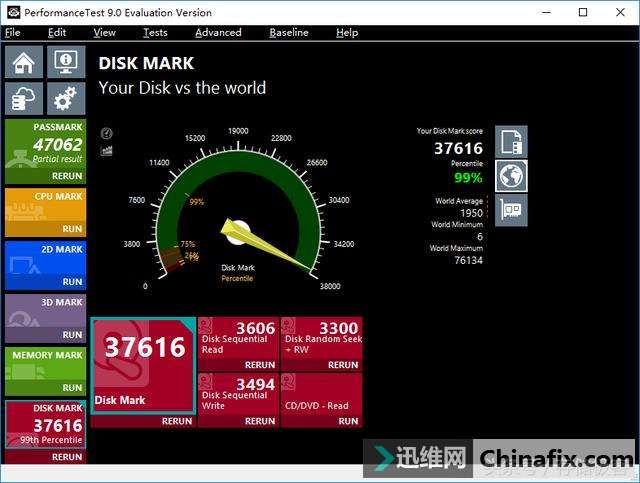Click the World Maximum 76134 value
Screen dimensions: 640x483
click(469, 260)
